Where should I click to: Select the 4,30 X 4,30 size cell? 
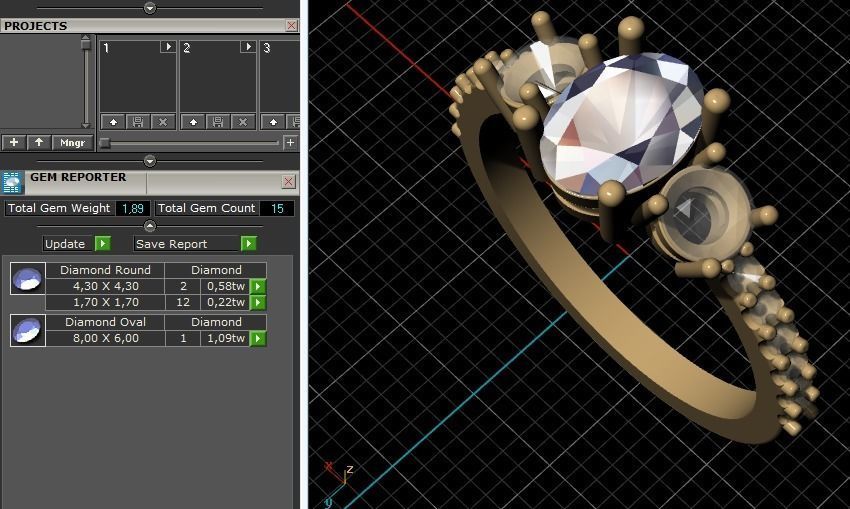point(106,286)
